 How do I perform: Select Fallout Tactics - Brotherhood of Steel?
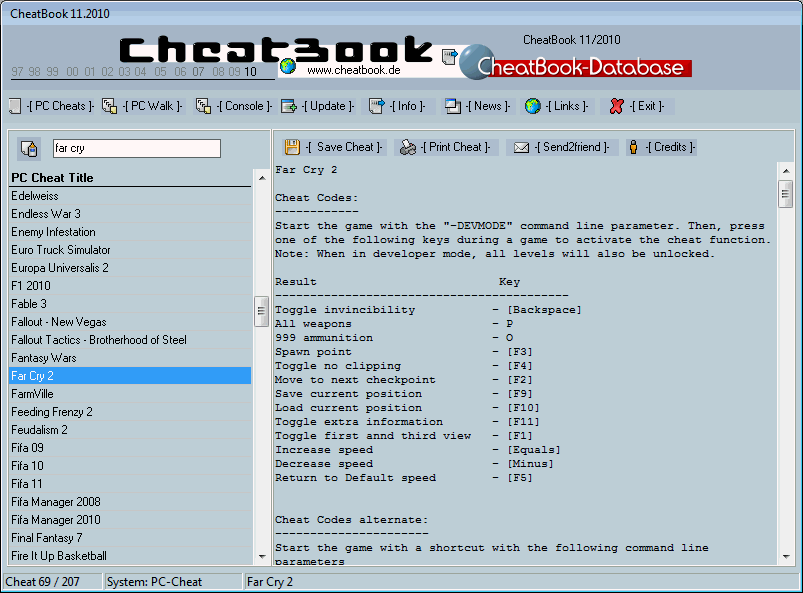coord(131,340)
